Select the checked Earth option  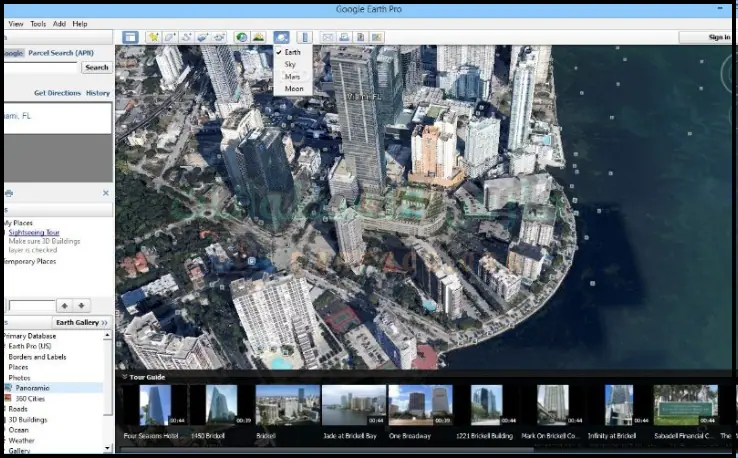click(x=291, y=51)
